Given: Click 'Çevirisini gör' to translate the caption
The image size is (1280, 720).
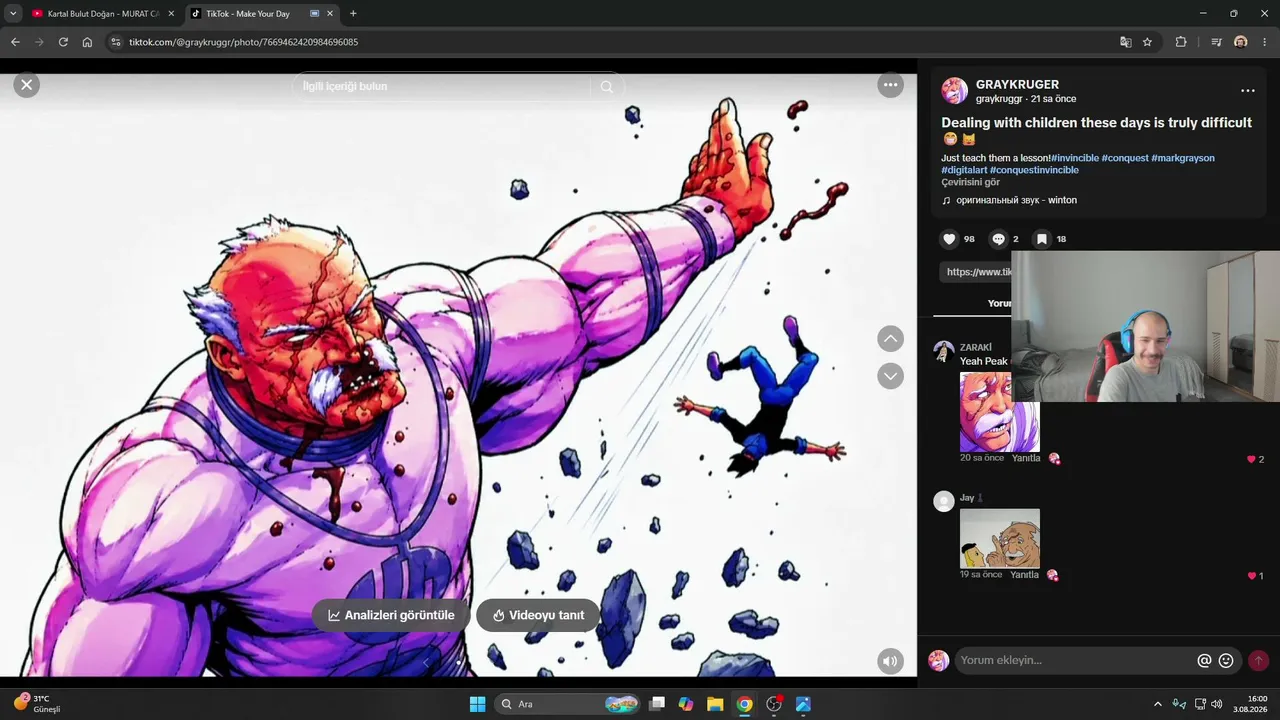Looking at the screenshot, I should [x=970, y=182].
